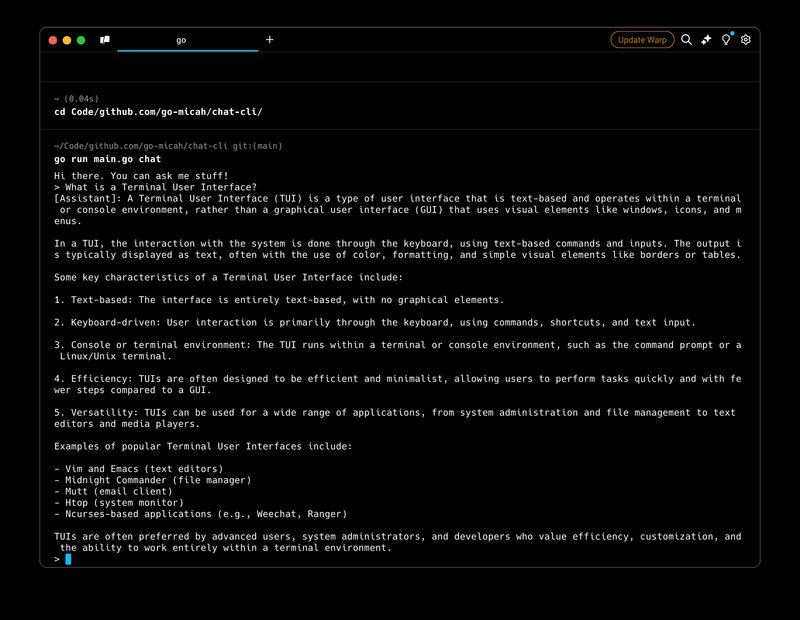Click the blinking cursor block
Viewport: 800px width, 620px height.
(66, 560)
